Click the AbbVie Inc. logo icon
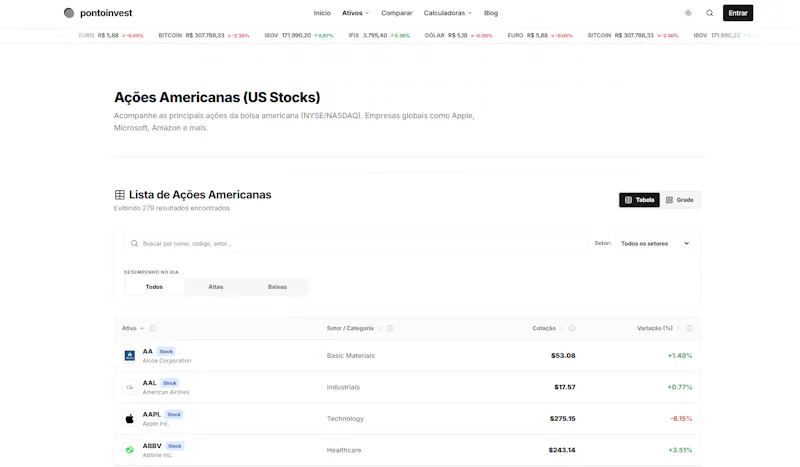Screen dimensions: 800x467 tap(130, 450)
